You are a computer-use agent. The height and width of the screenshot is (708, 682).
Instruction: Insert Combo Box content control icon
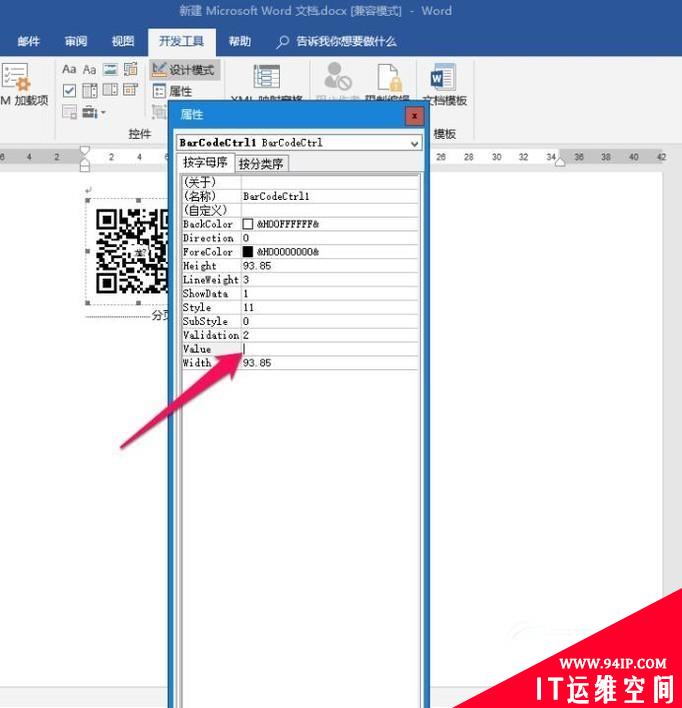[x=89, y=91]
